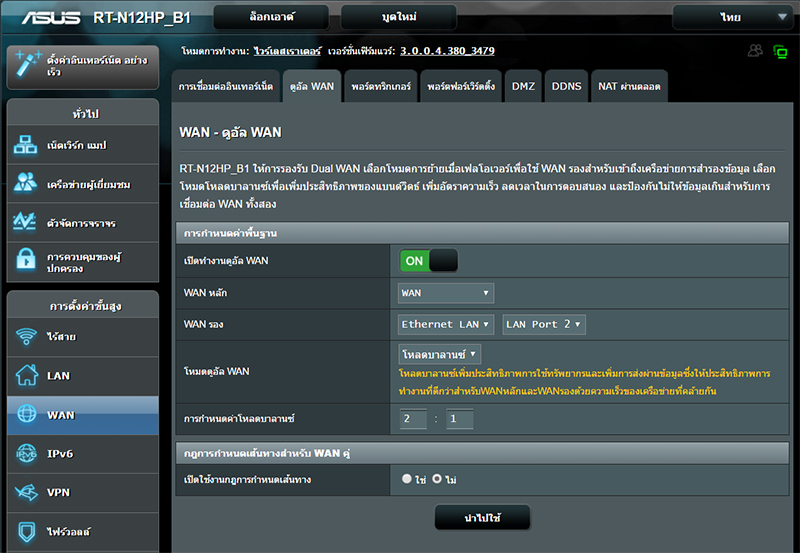Select the network map icon

coord(25,145)
